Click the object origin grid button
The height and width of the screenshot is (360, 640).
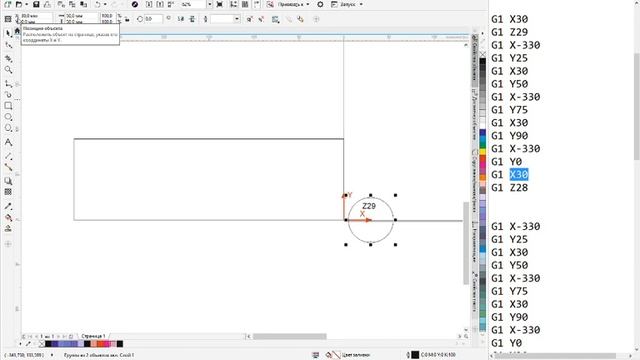pos(8,19)
